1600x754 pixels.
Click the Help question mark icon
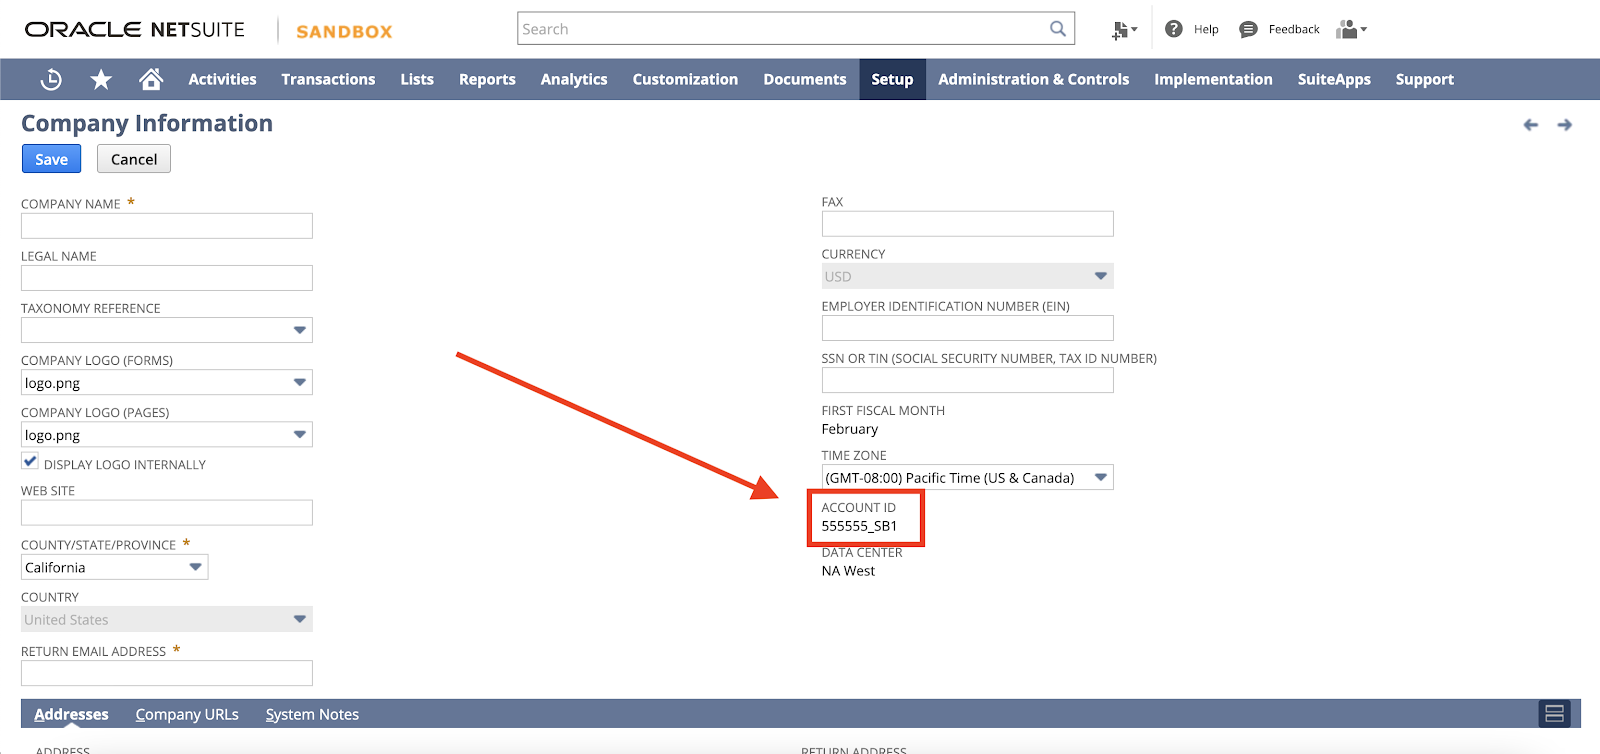[x=1174, y=29]
